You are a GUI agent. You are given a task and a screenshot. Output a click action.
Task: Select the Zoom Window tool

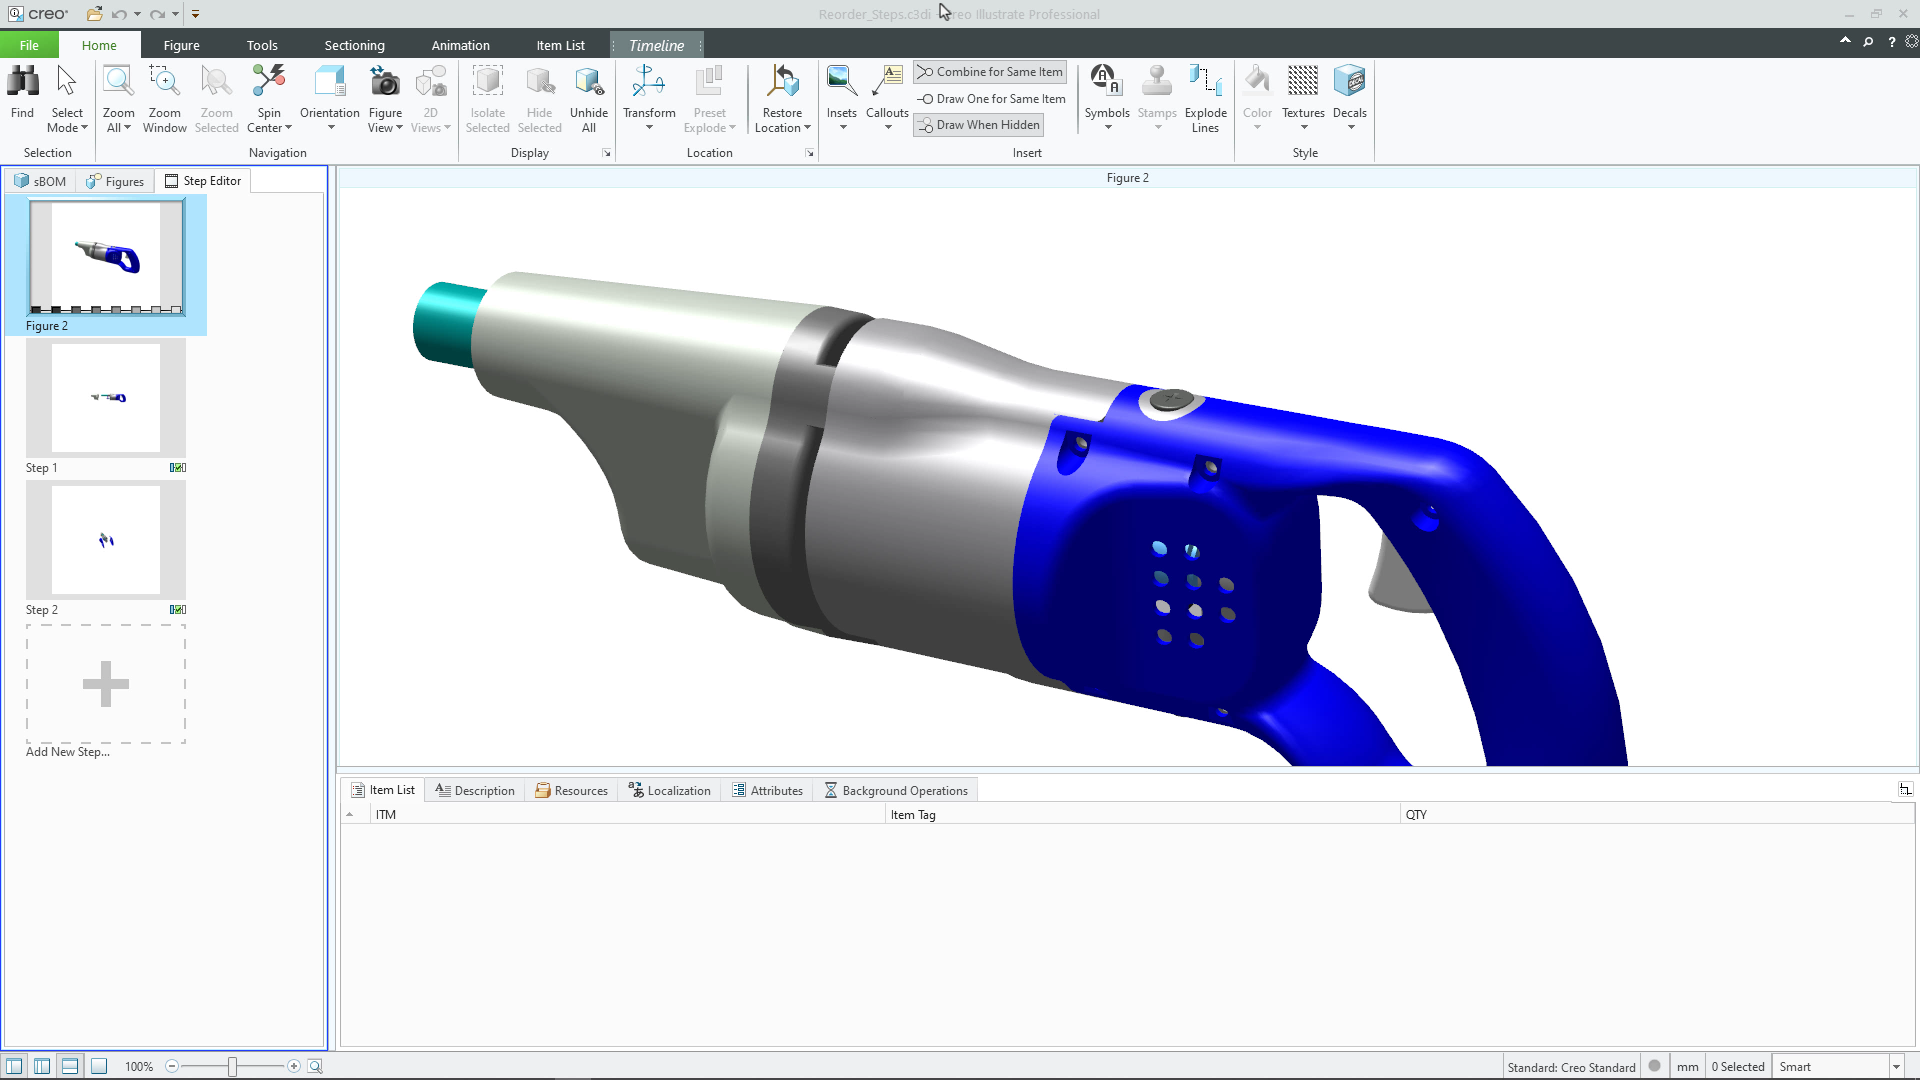click(x=164, y=98)
